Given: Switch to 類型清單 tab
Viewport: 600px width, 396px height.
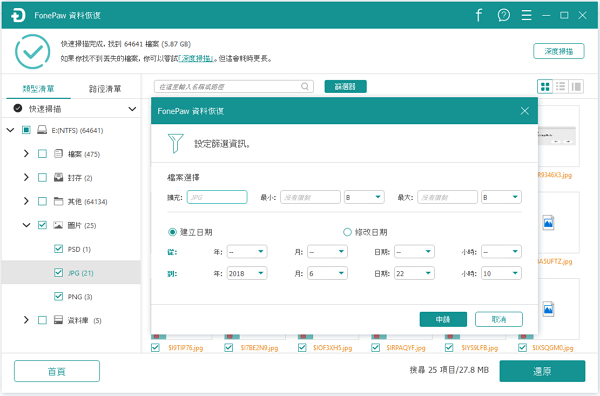Looking at the screenshot, I should pyautogui.click(x=38, y=89).
